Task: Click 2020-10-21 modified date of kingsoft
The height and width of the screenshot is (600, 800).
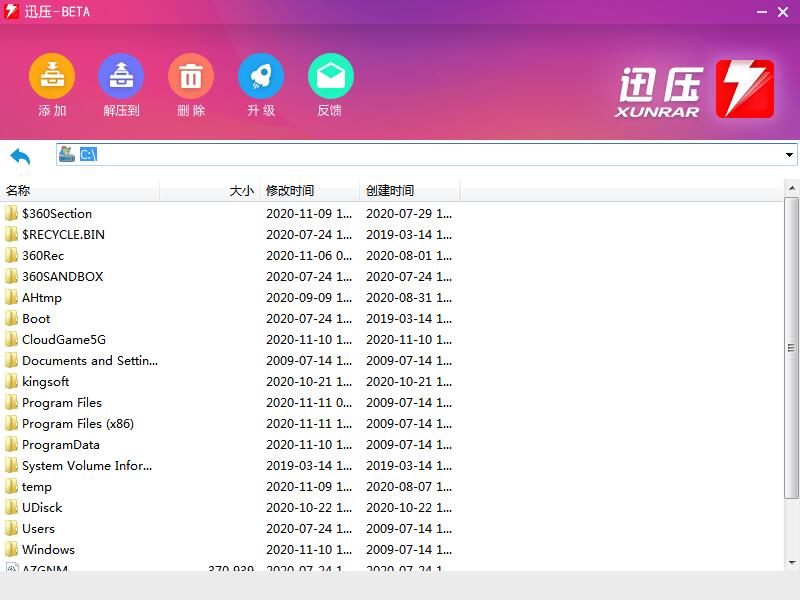Action: (x=309, y=381)
